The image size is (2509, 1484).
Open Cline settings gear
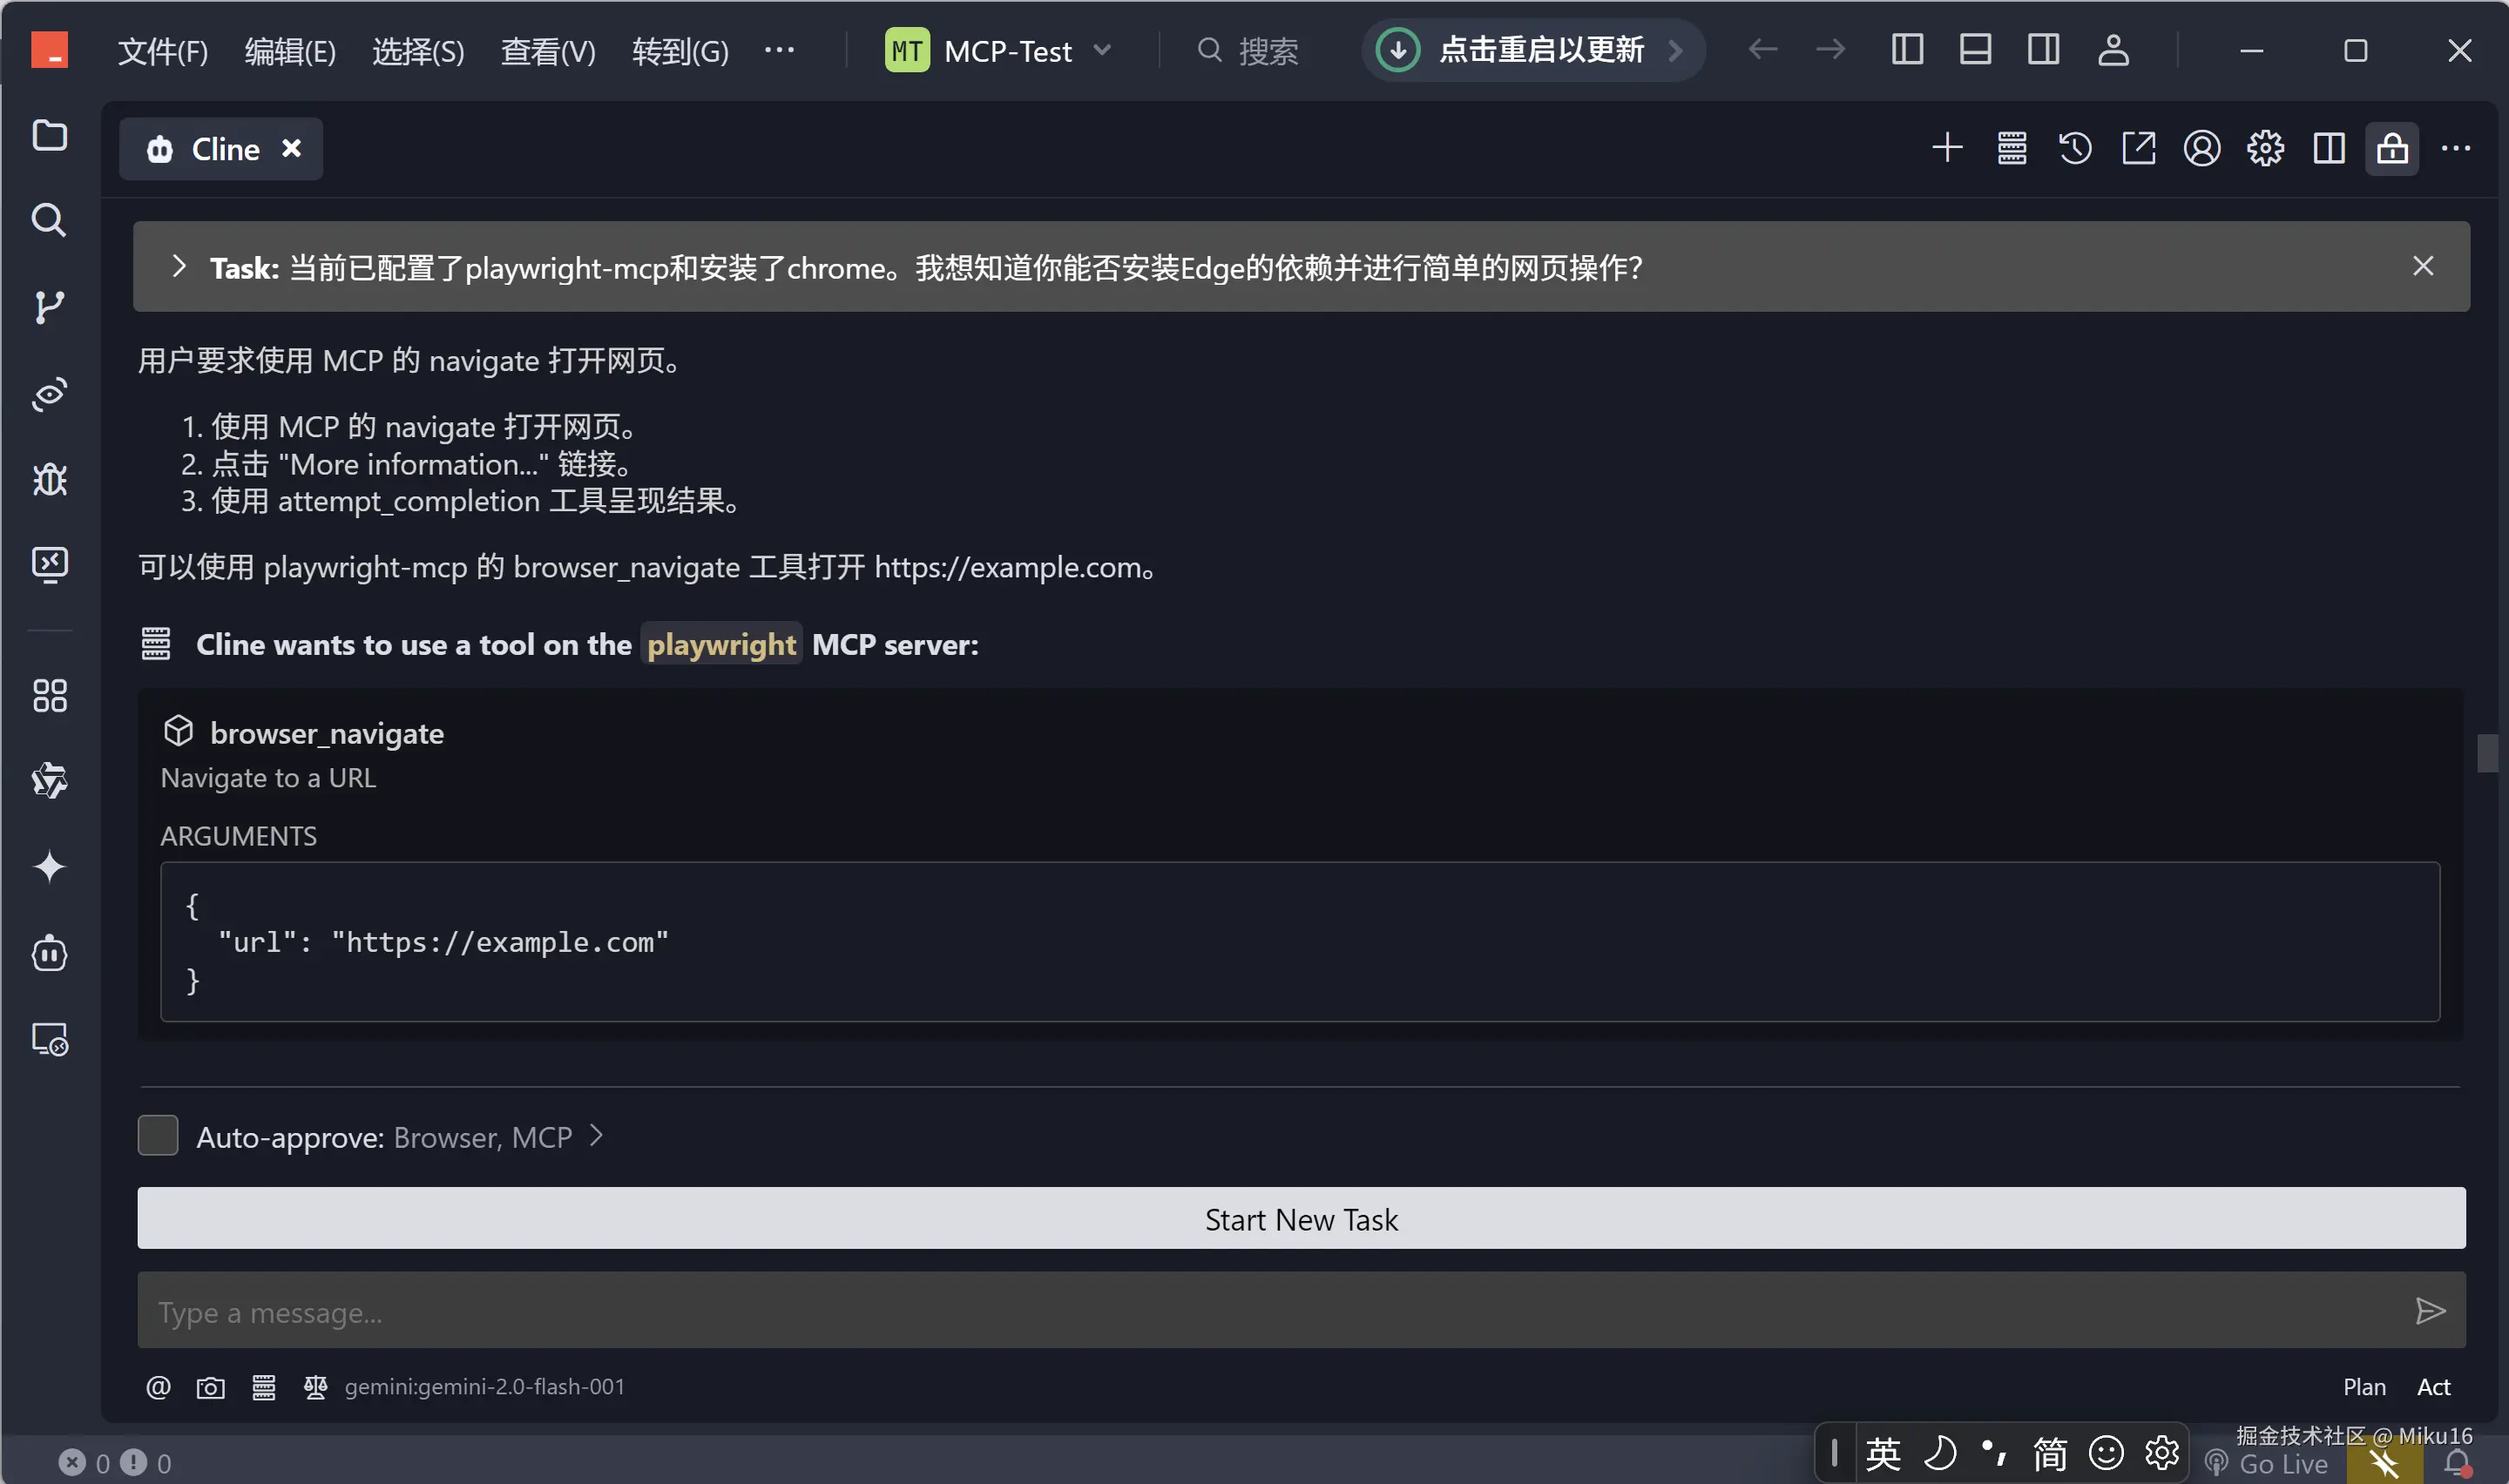pyautogui.click(x=2265, y=149)
